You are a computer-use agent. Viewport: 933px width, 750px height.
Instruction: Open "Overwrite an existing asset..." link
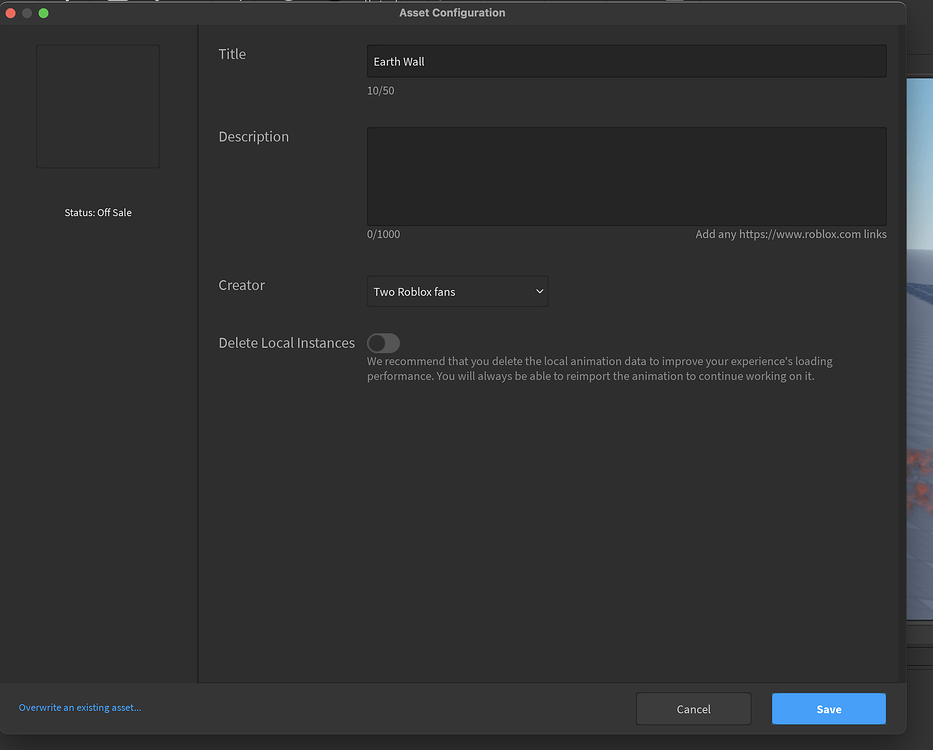(x=79, y=707)
